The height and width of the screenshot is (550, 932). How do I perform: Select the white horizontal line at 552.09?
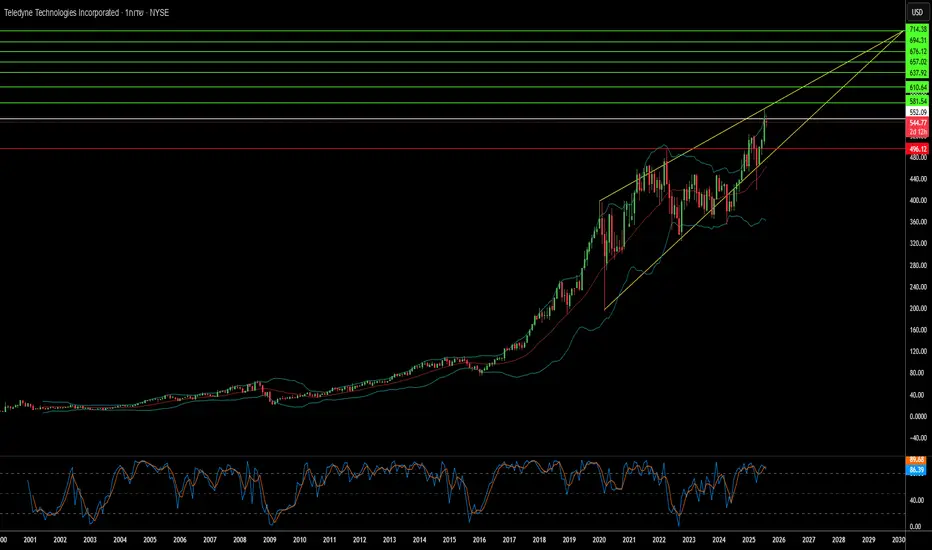click(x=452, y=119)
